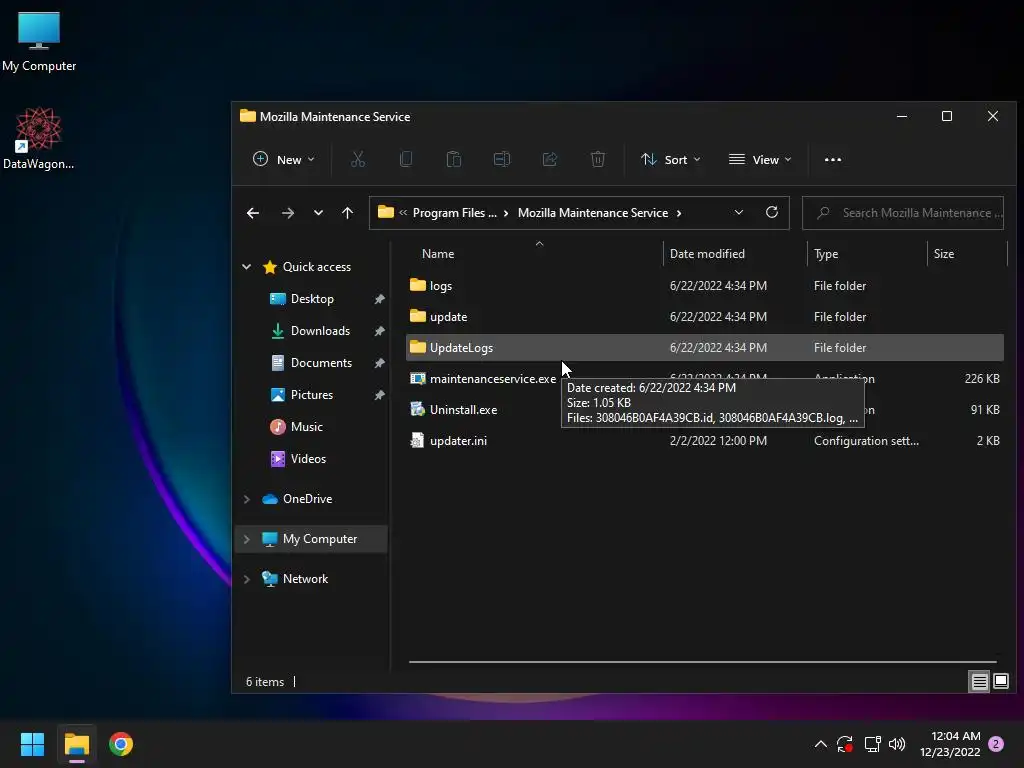Select the updater.ini file
The width and height of the screenshot is (1024, 768).
pyautogui.click(x=705, y=441)
